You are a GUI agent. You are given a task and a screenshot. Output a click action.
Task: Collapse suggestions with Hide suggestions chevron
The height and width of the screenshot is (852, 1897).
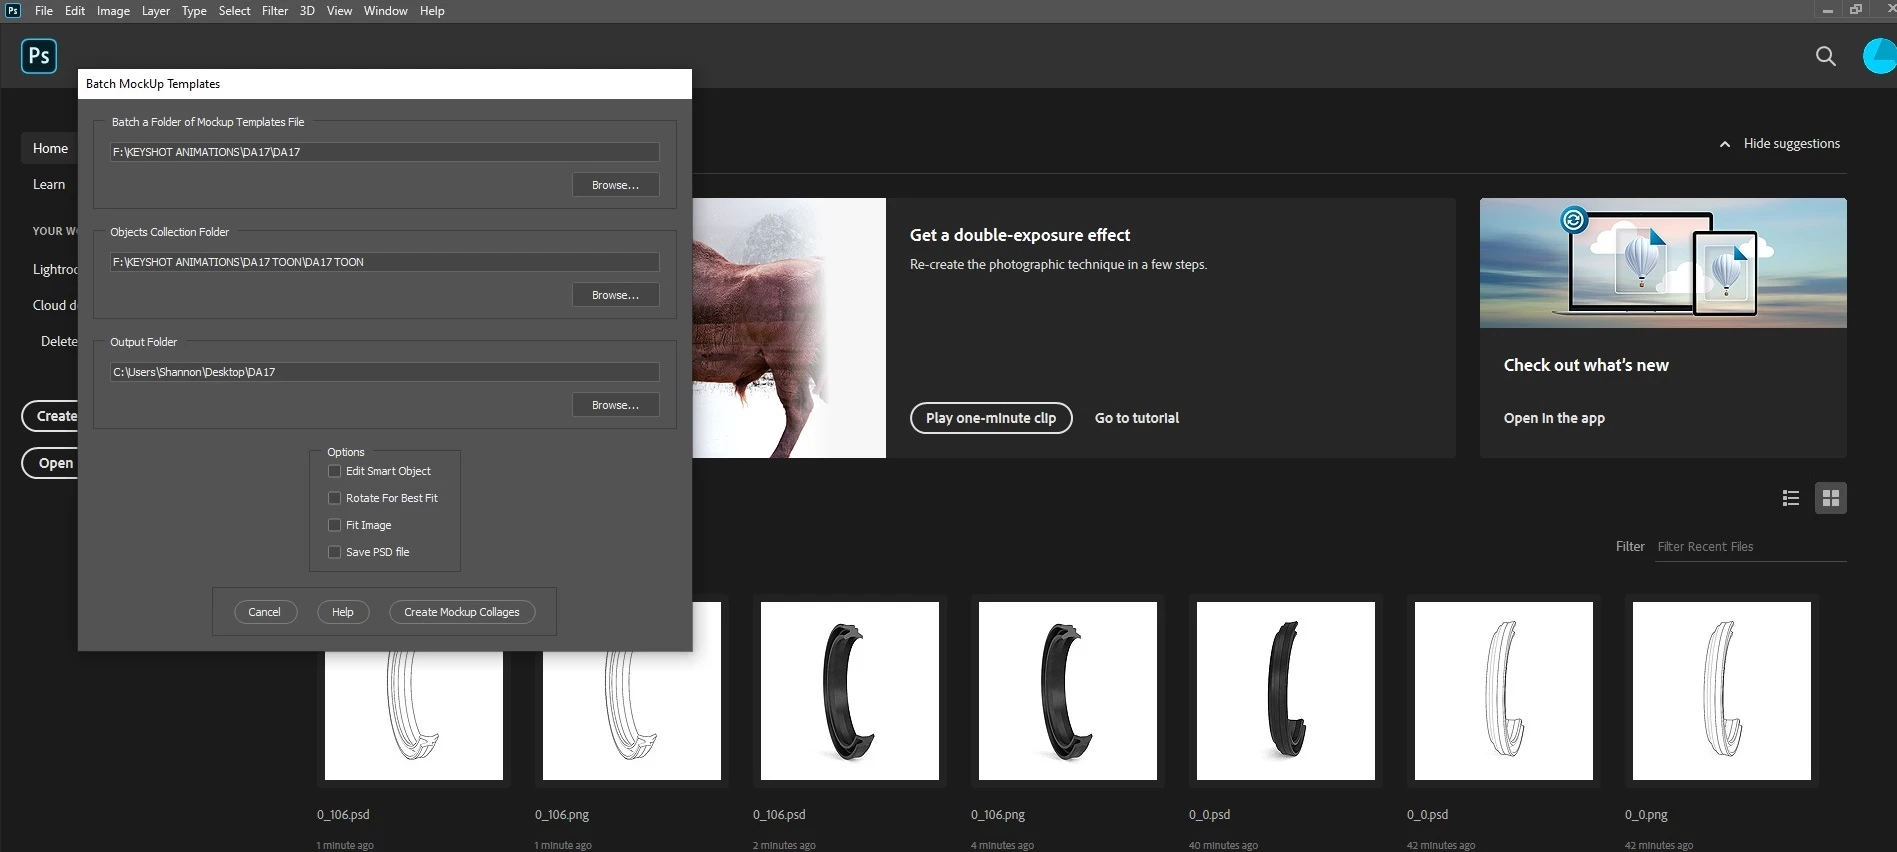[1725, 144]
